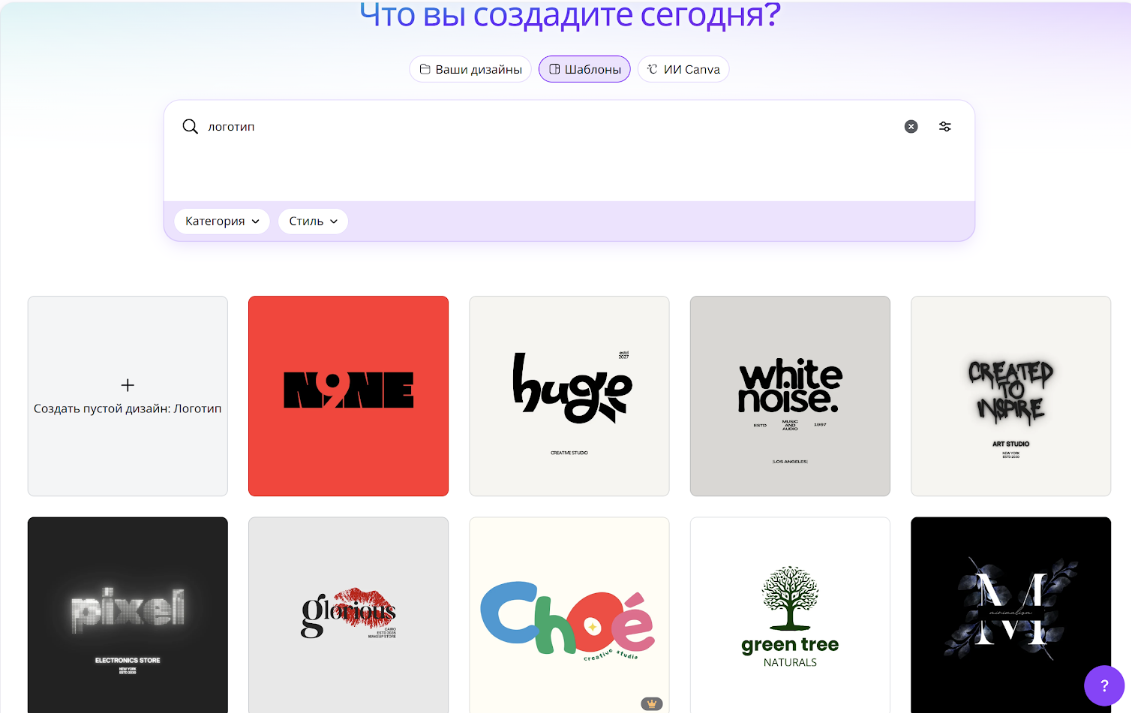1131x713 pixels.
Task: Click the purple help question mark button
Action: pyautogui.click(x=1104, y=686)
